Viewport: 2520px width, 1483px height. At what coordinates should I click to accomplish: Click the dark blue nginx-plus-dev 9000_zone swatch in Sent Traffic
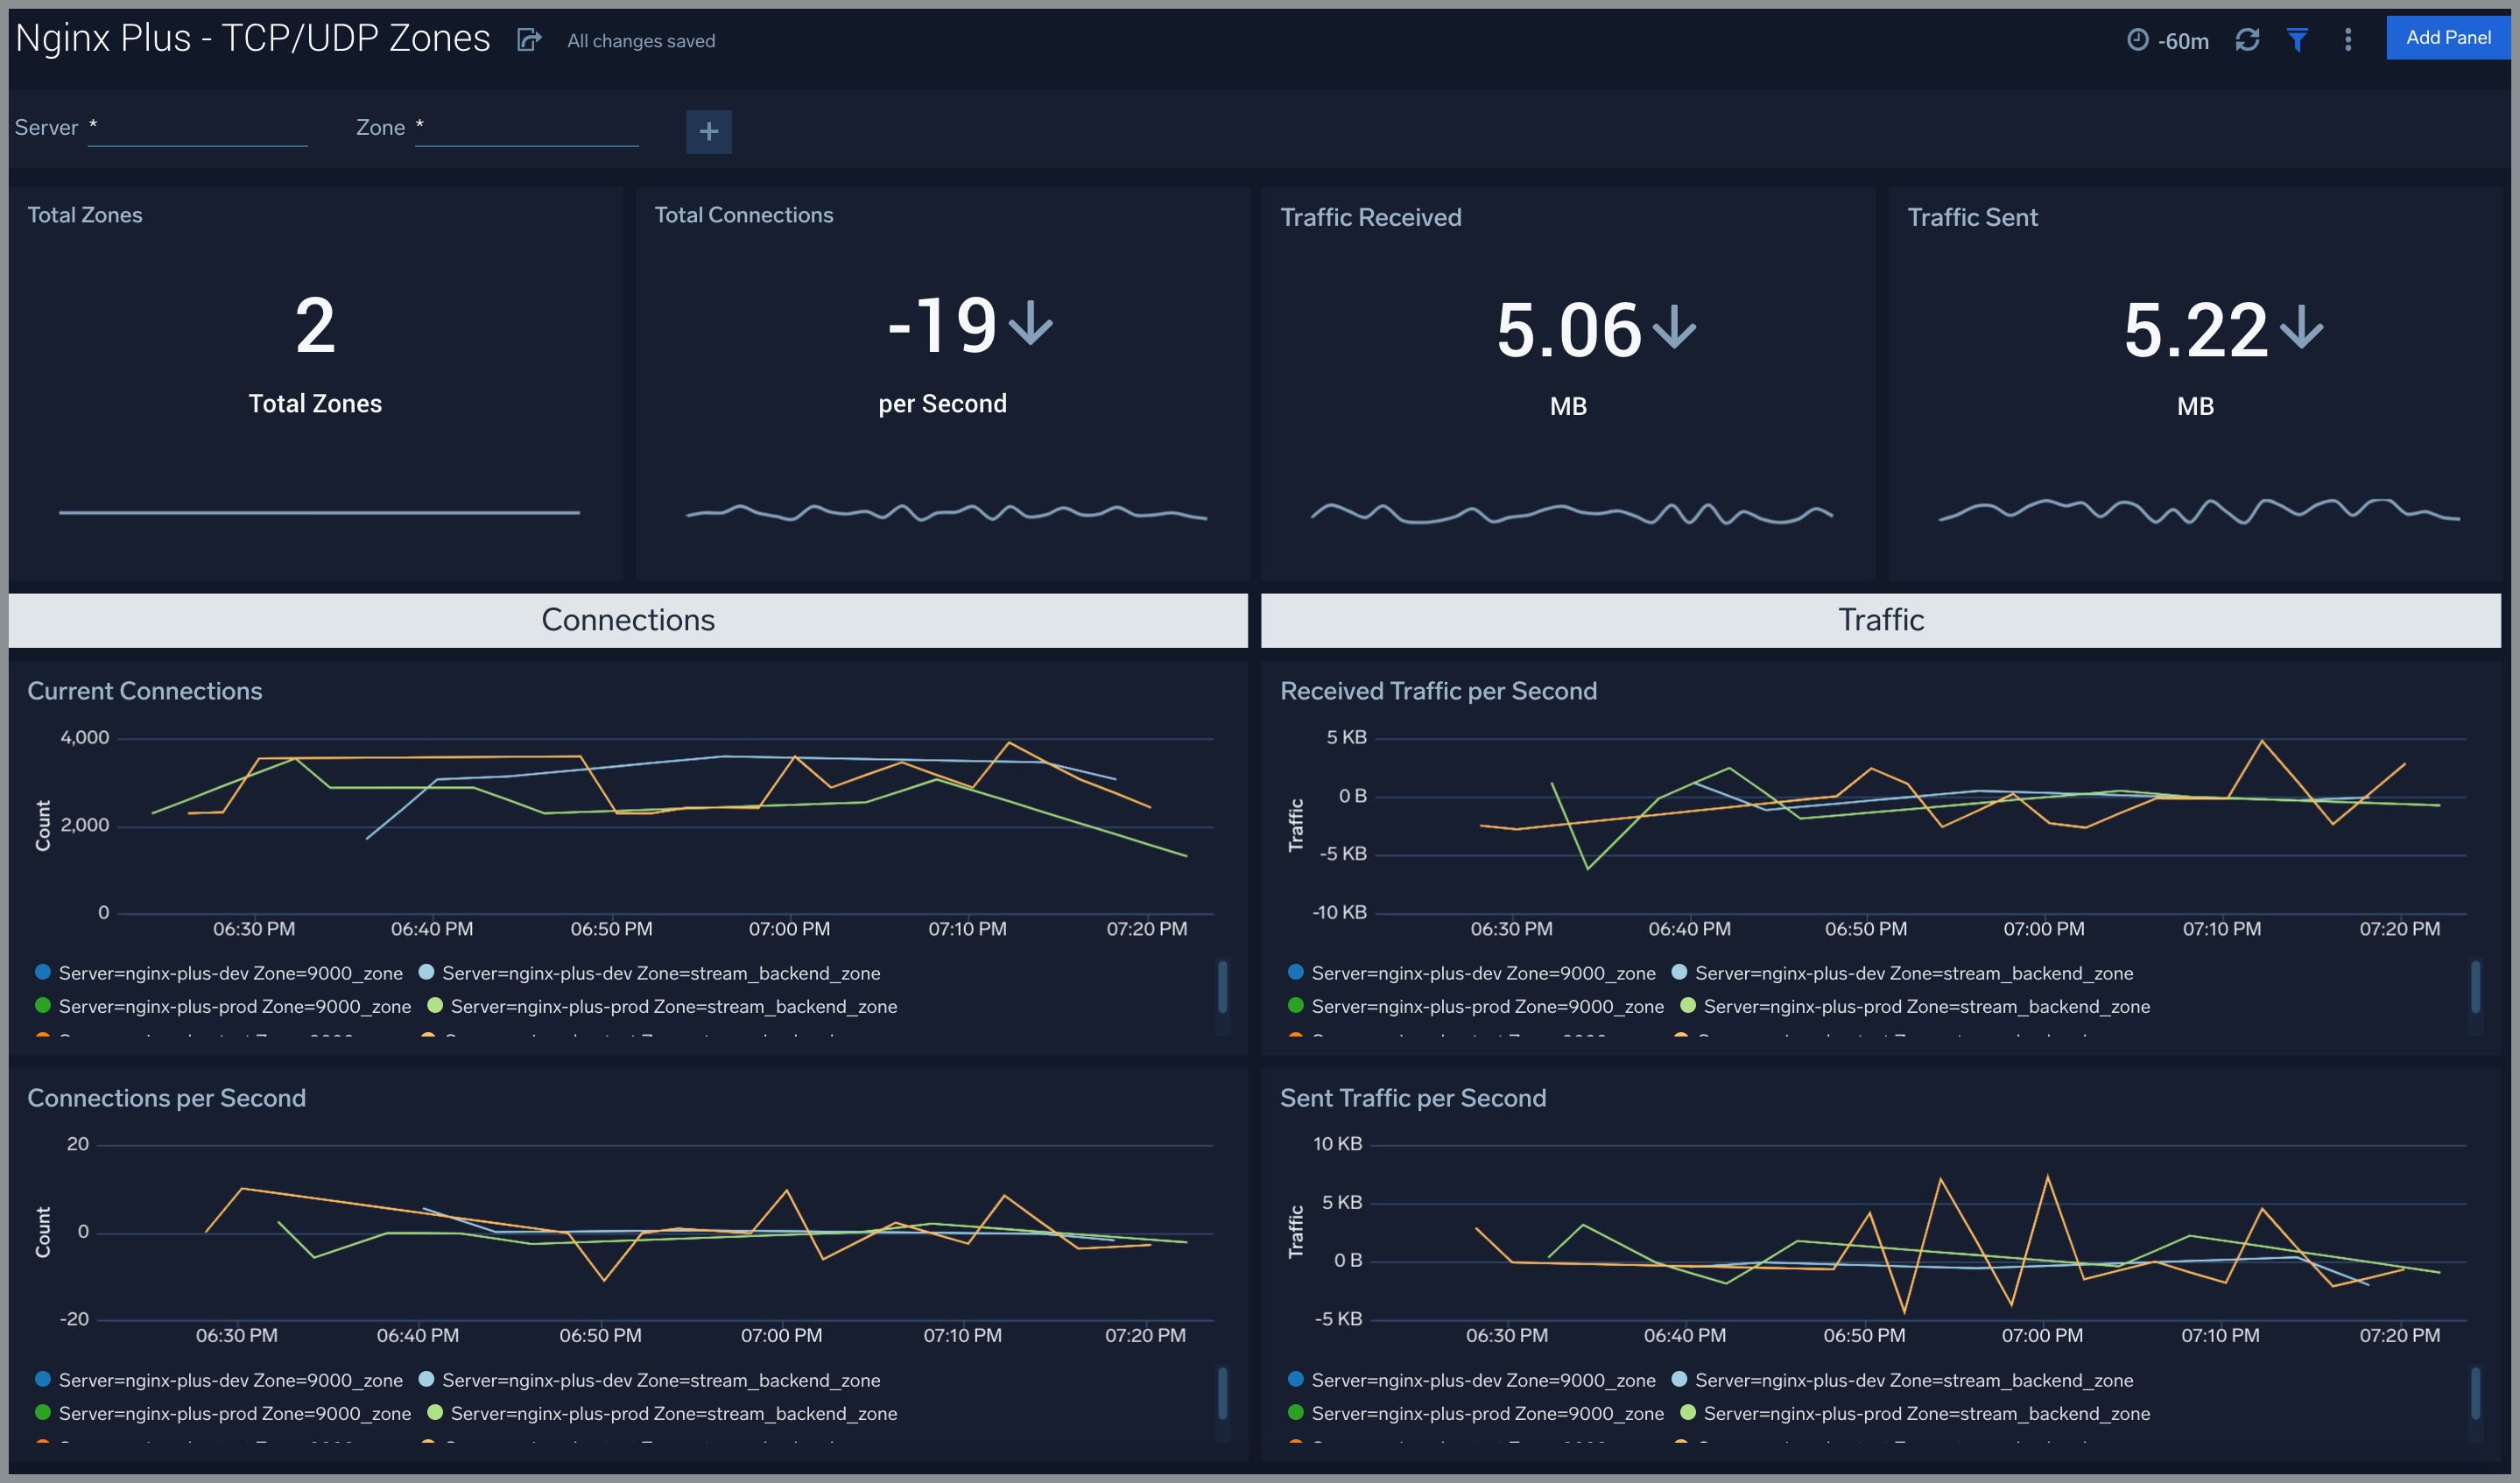point(1295,1379)
